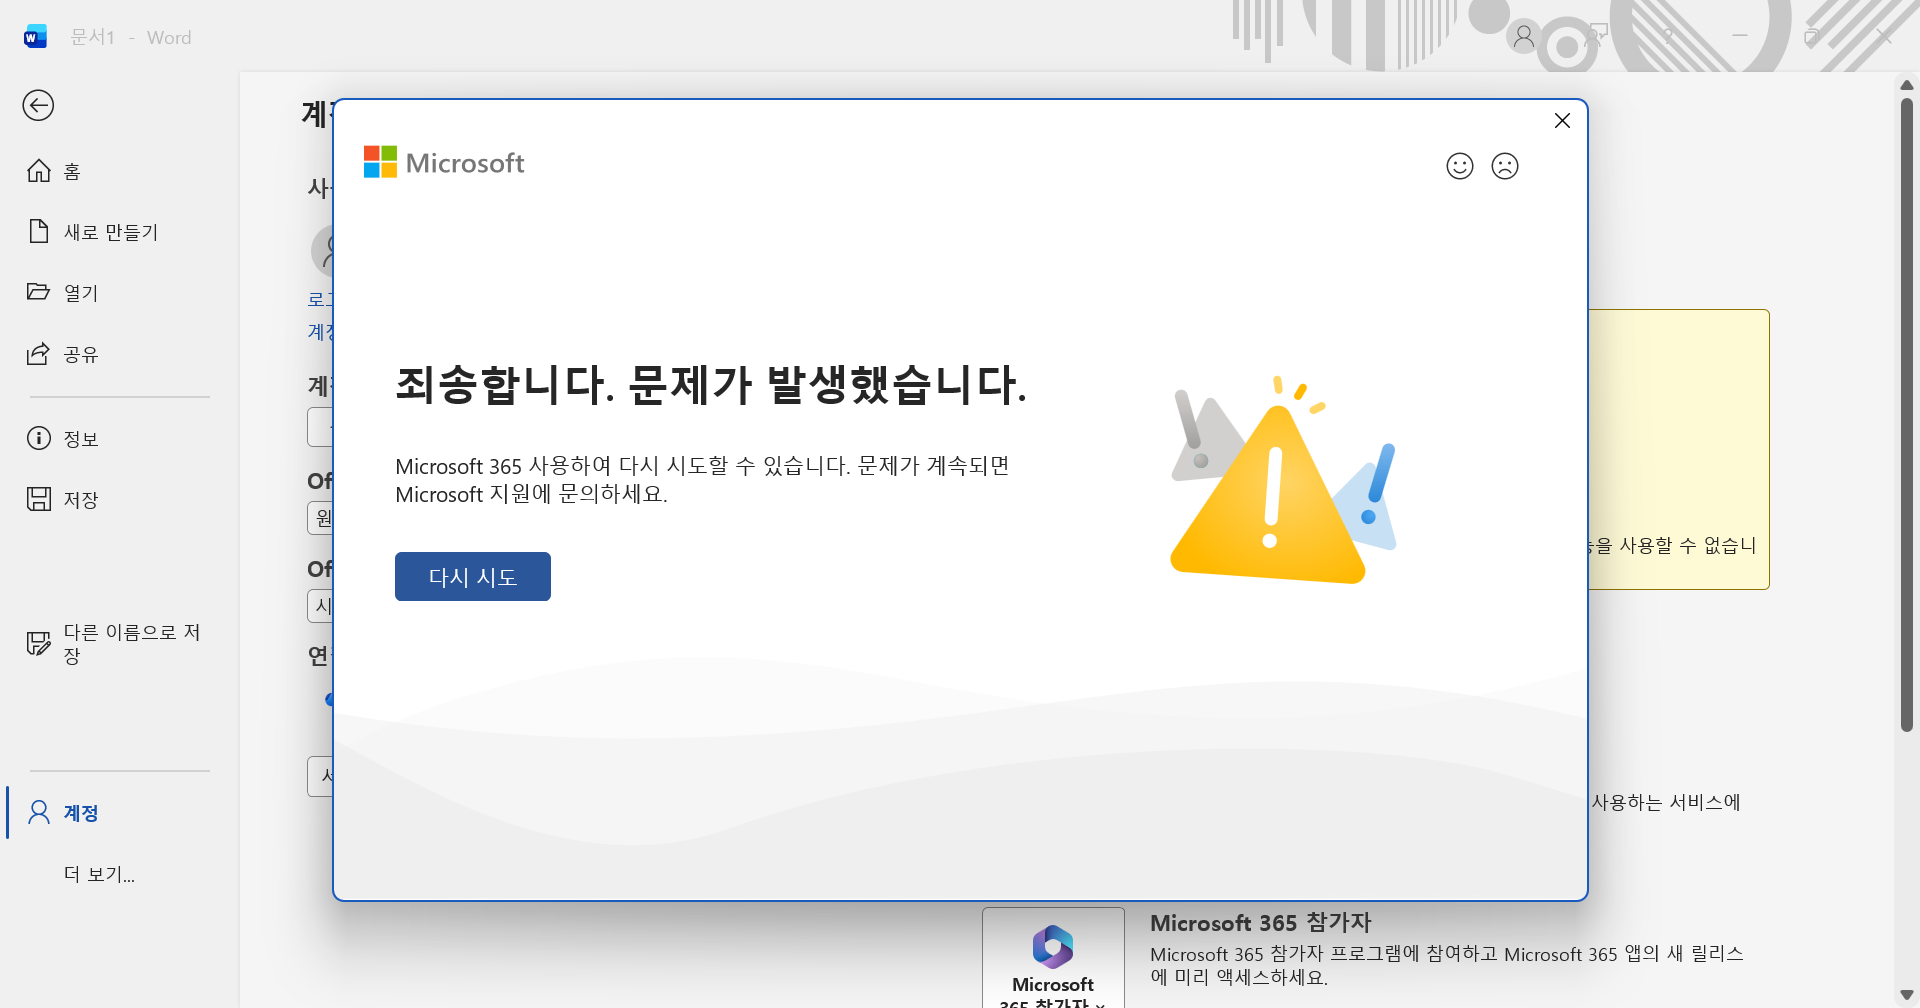
Task: Click the save-as icon in sidebar
Action: [x=39, y=643]
